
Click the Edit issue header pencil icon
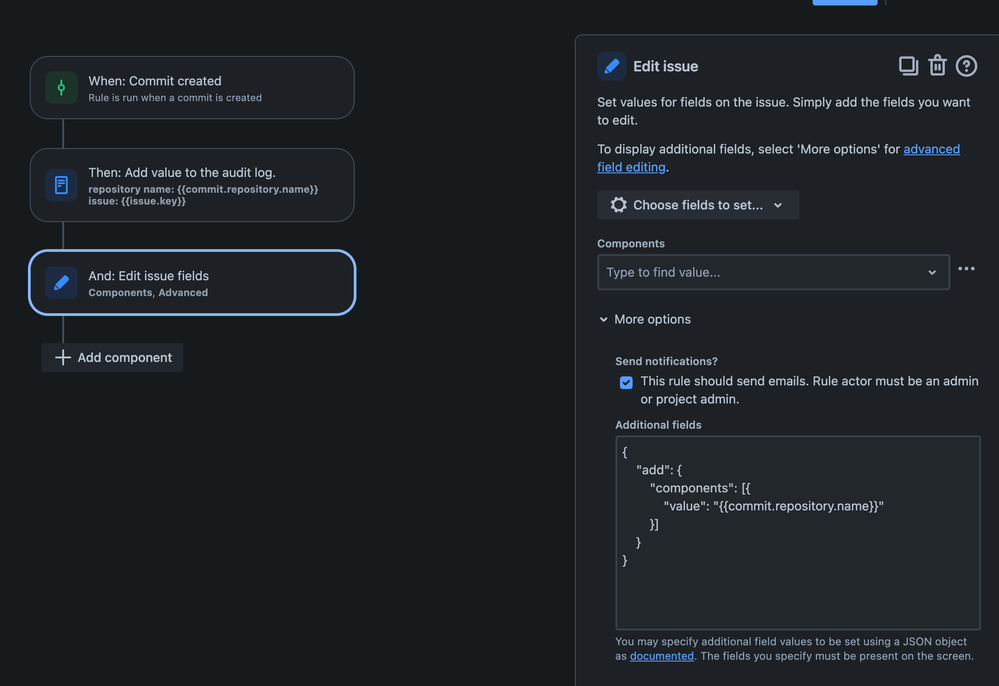[612, 66]
